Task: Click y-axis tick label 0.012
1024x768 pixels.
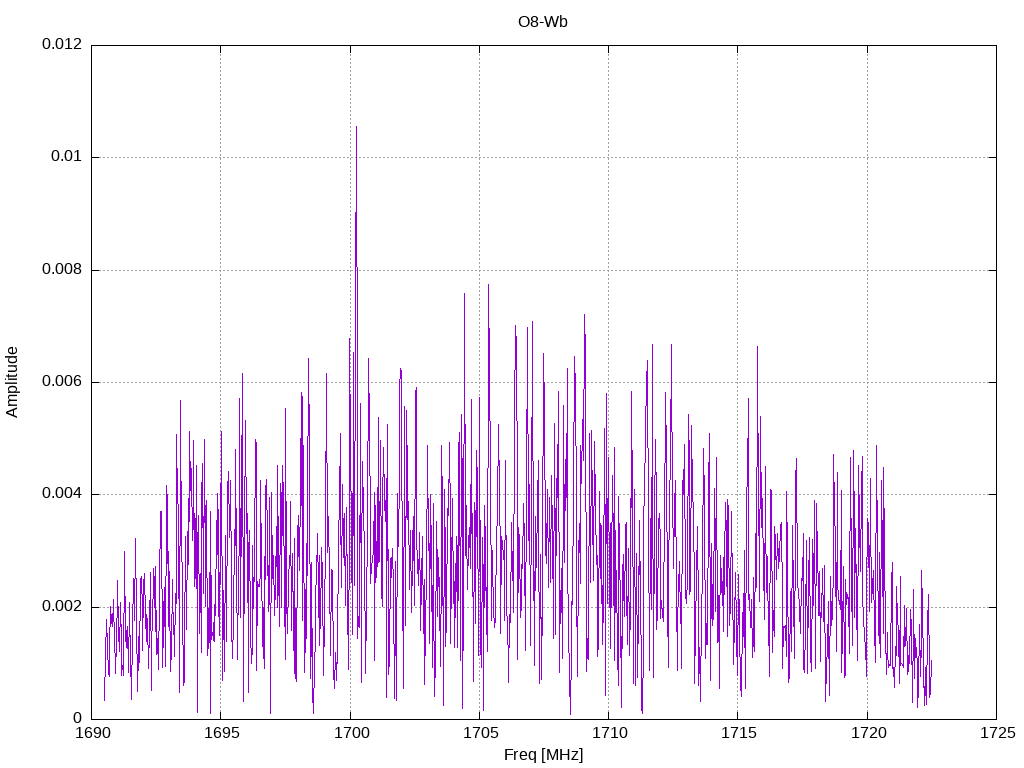Action: click(x=62, y=44)
